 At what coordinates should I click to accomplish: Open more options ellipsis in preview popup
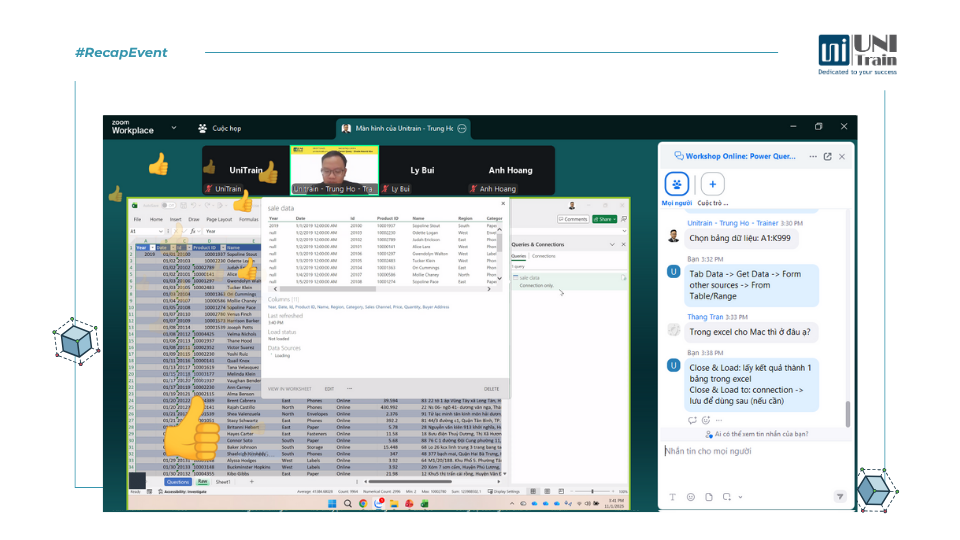pyautogui.click(x=350, y=389)
